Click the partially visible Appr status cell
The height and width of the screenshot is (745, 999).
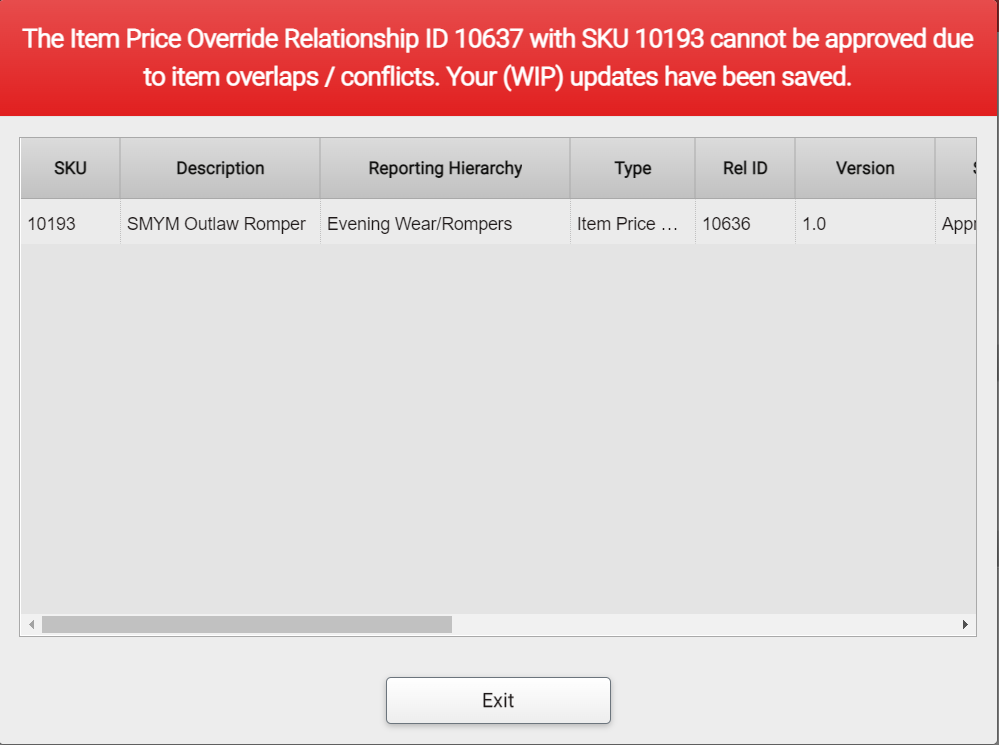(x=957, y=224)
